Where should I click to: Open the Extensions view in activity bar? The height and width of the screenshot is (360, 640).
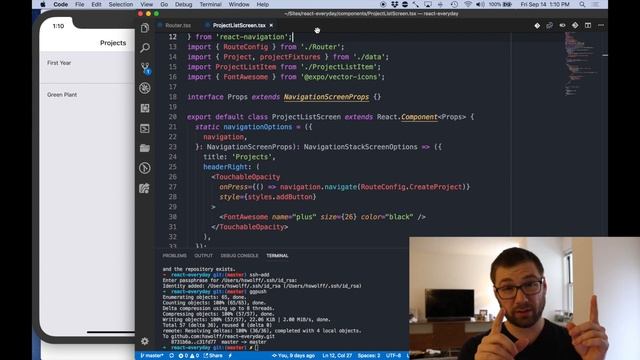[145, 108]
